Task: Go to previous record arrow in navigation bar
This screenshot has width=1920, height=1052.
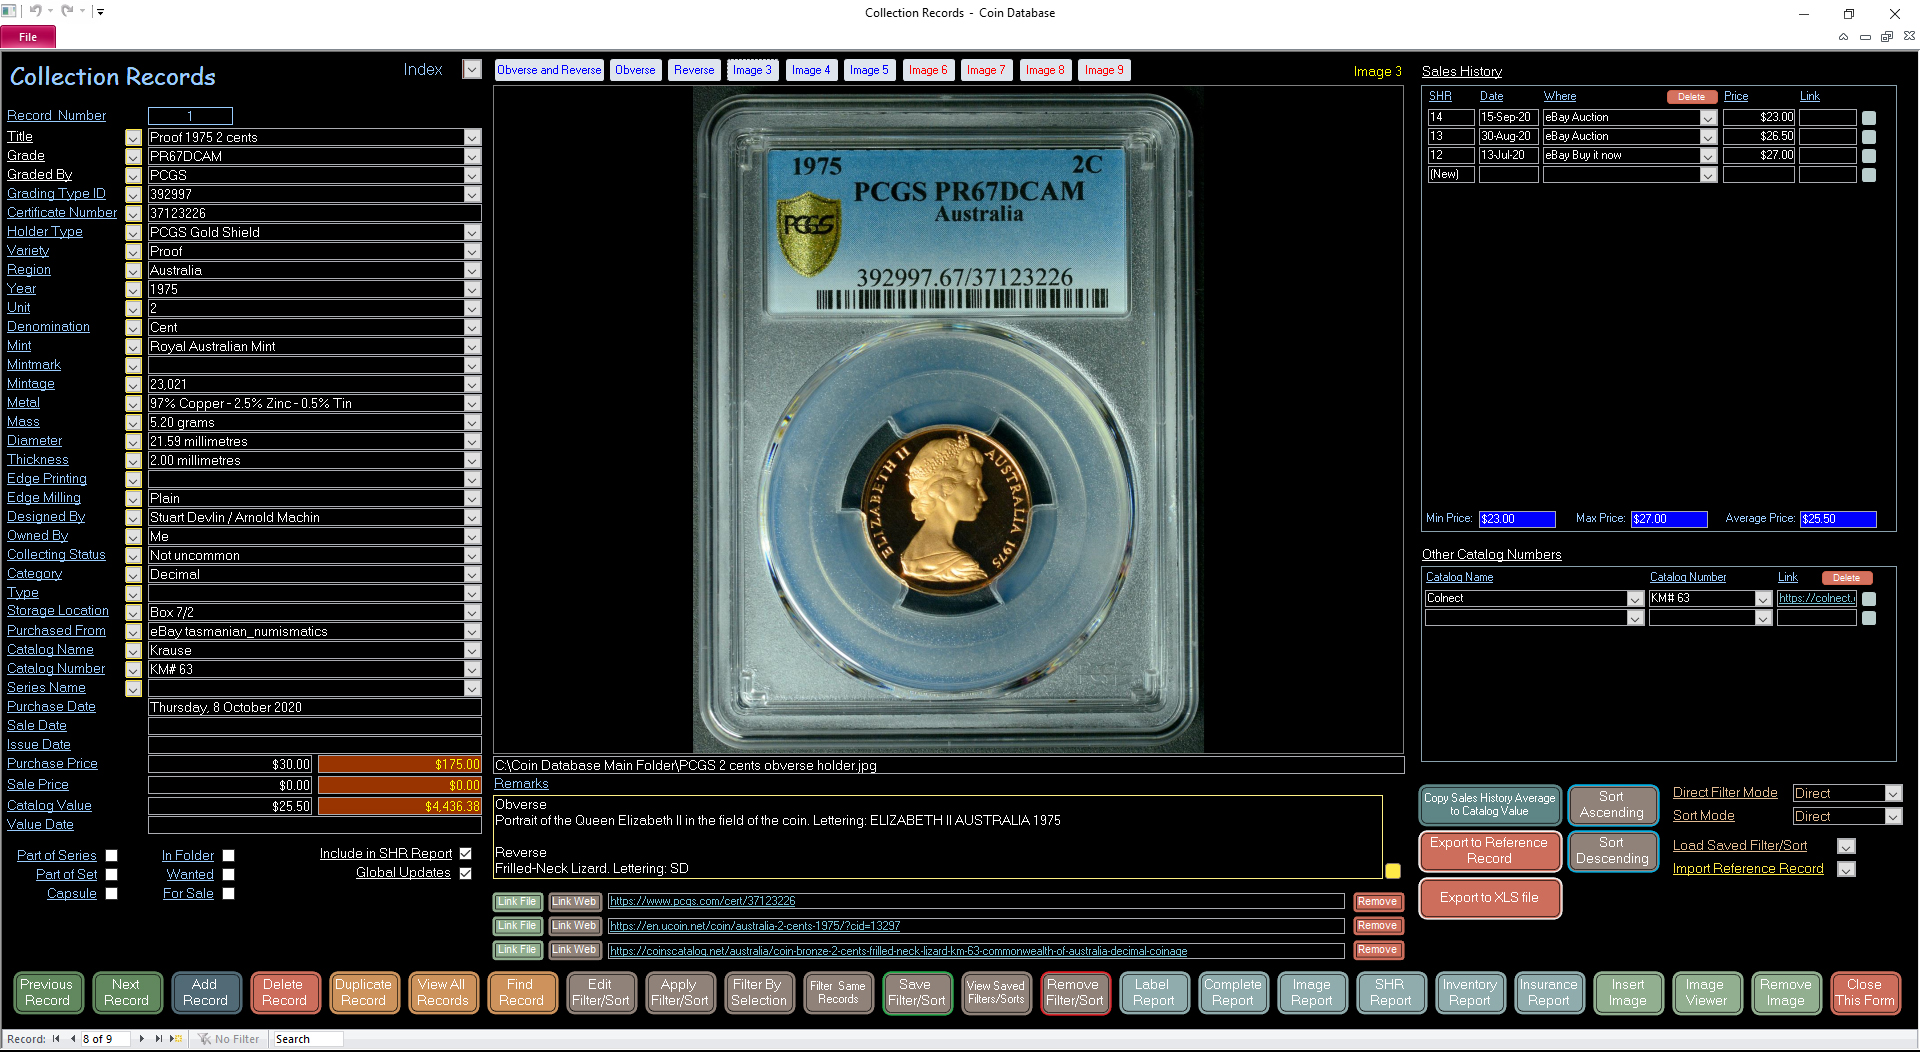Action: click(x=72, y=1039)
